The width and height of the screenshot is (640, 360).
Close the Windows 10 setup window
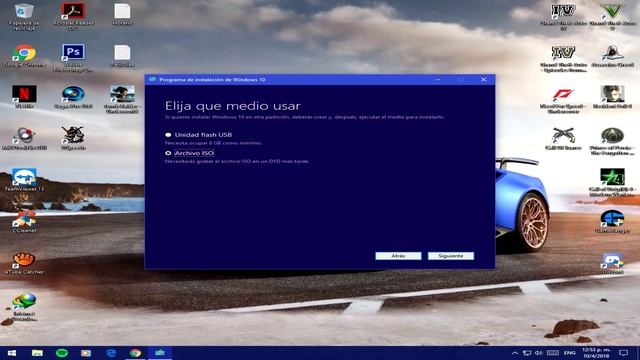coord(483,80)
